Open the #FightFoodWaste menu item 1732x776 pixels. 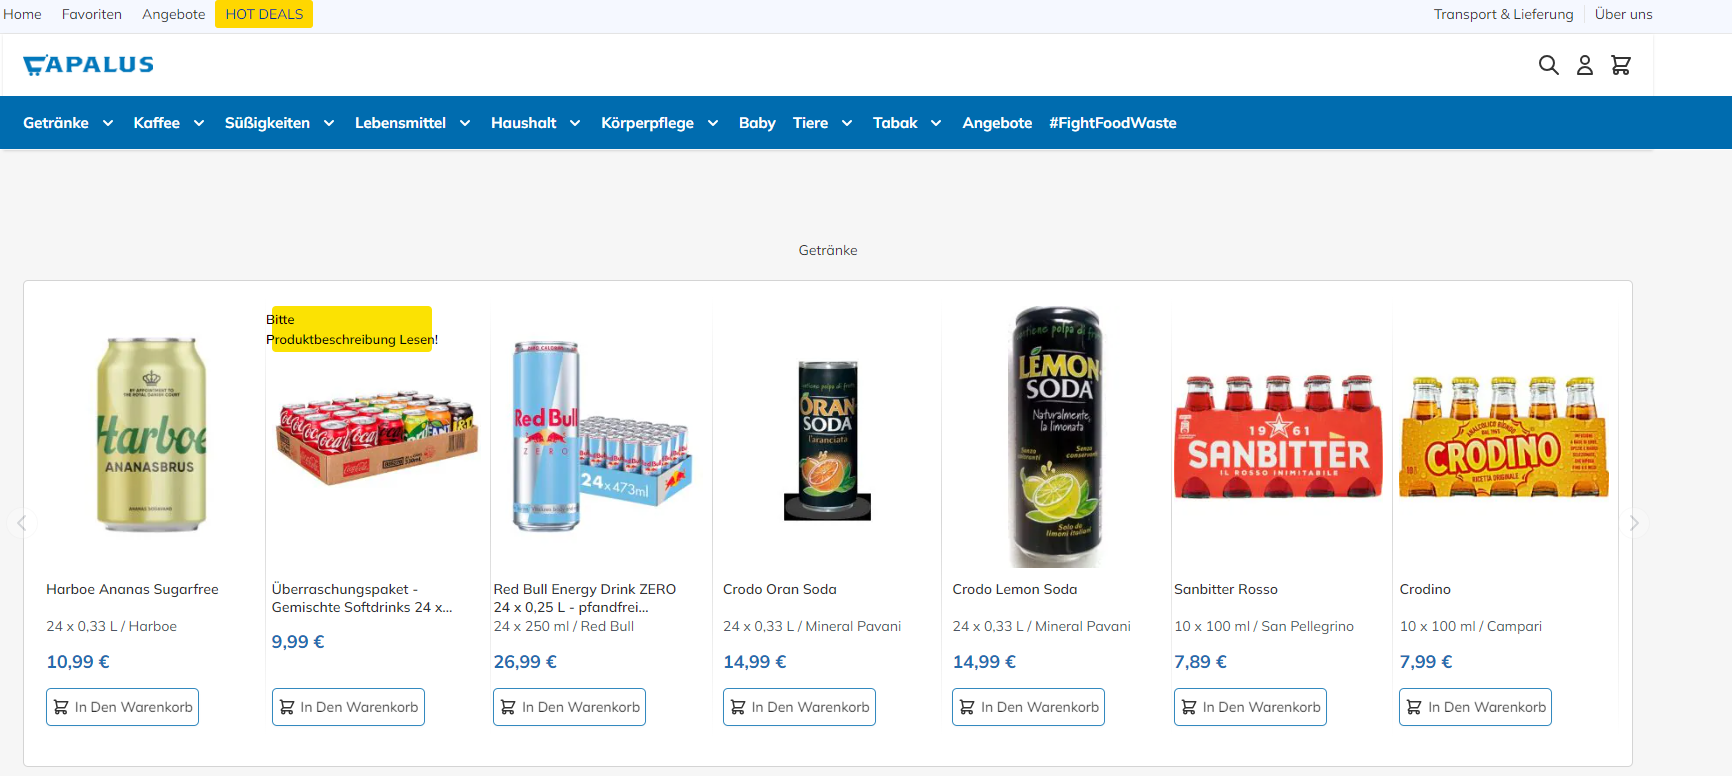(x=1113, y=123)
